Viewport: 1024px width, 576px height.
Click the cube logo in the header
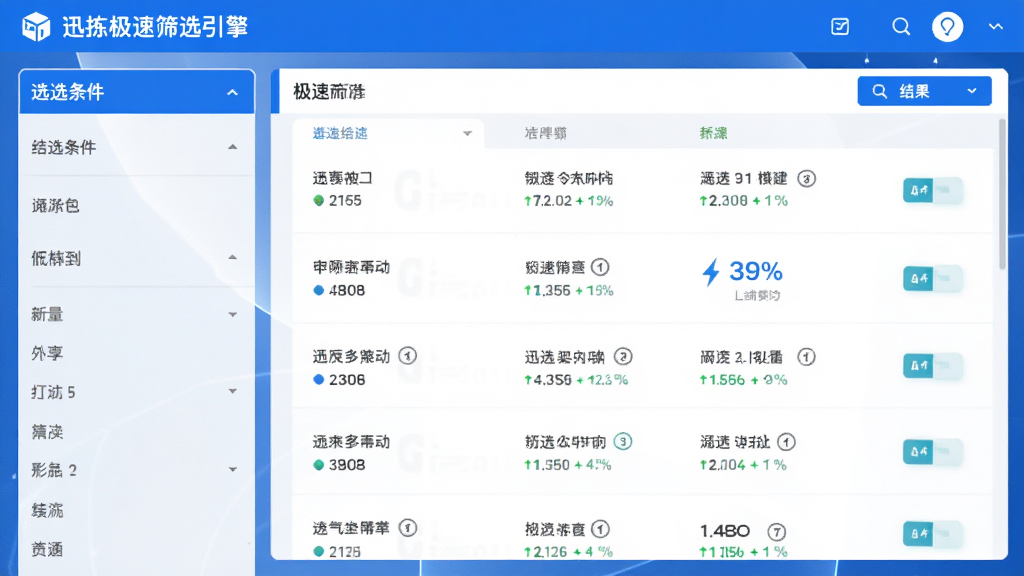coord(36,27)
